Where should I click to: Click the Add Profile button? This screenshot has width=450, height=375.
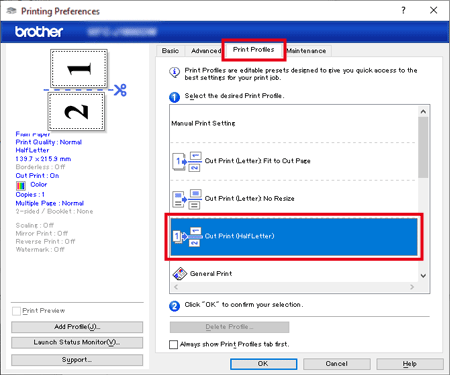pyautogui.click(x=77, y=327)
